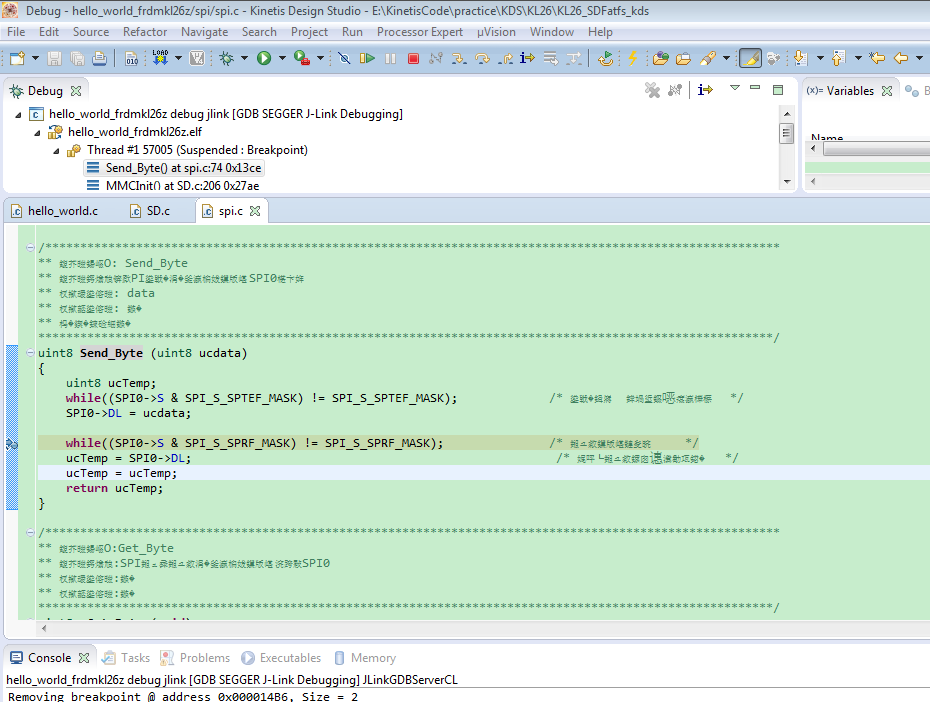Open the Problems tab
The image size is (930, 702).
click(x=196, y=658)
